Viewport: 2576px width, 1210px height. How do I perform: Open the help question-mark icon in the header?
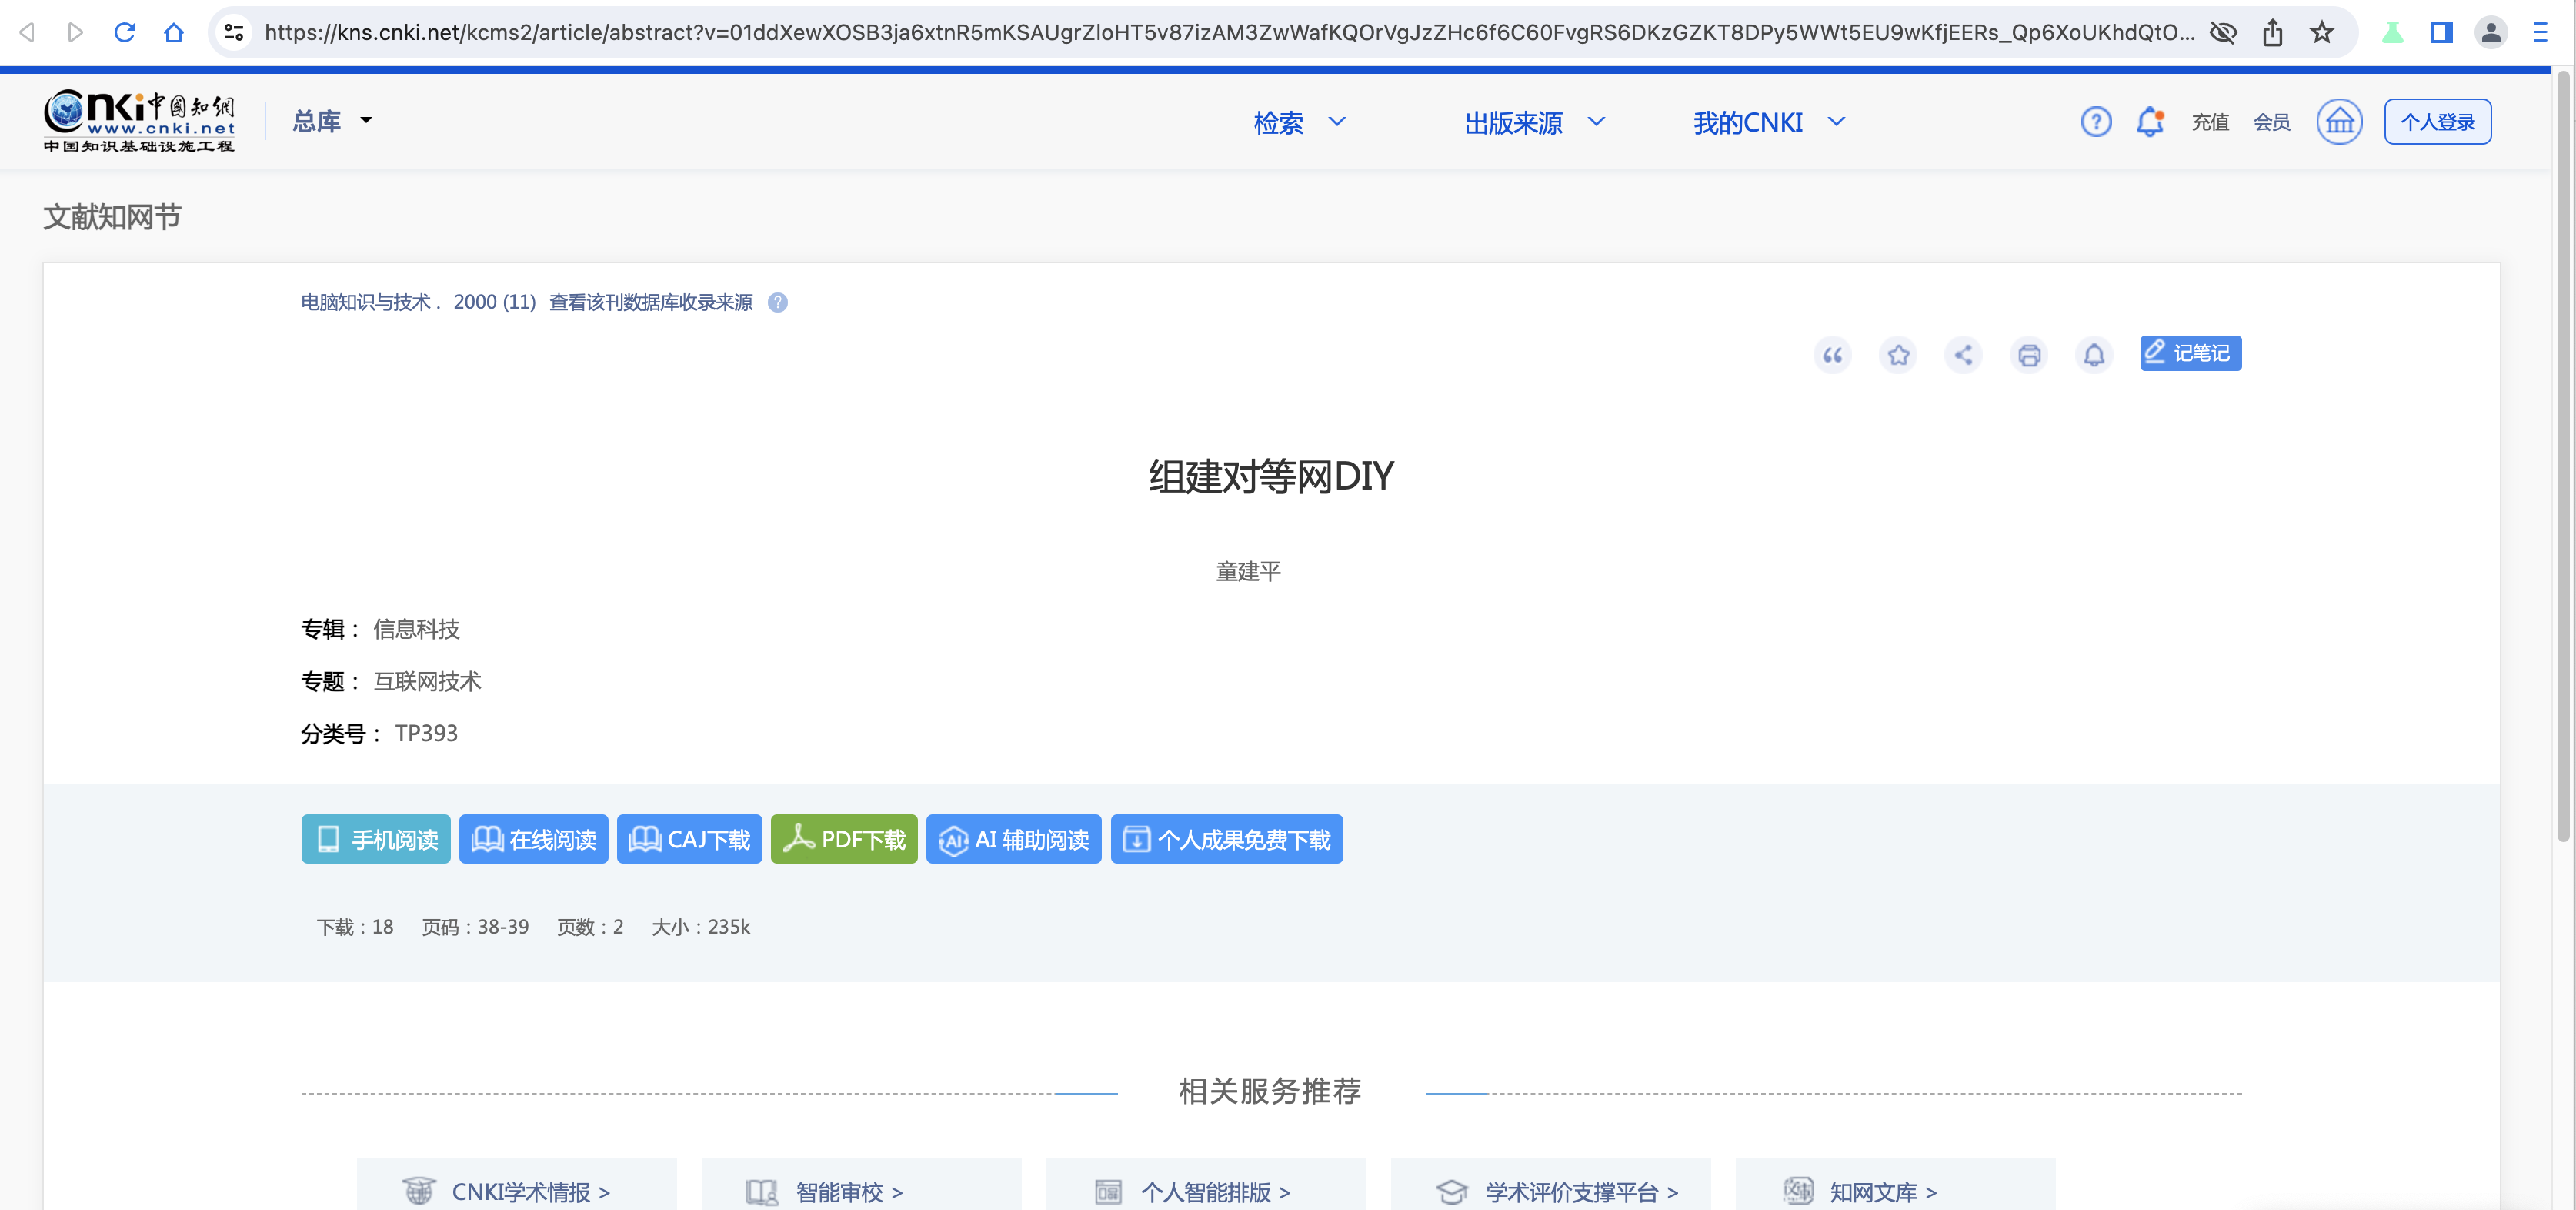2096,121
